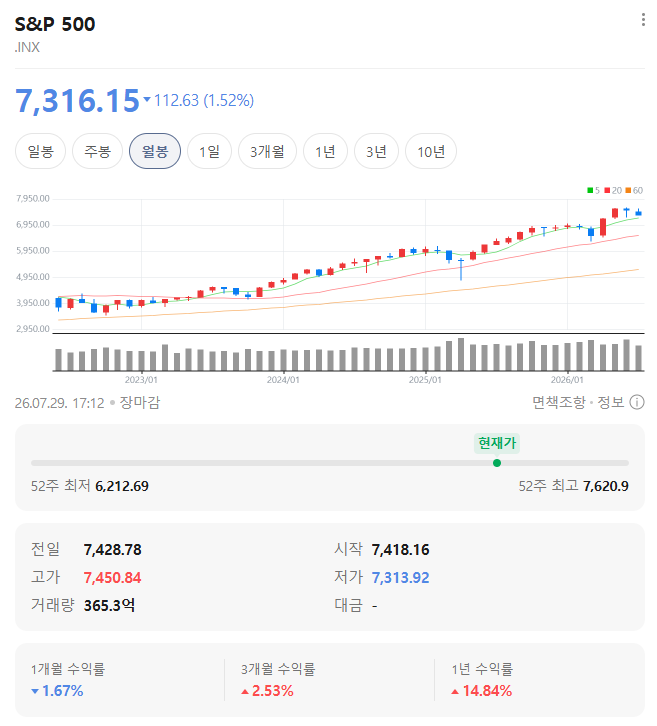
Task: Switch chart to 10년 range
Action: [x=431, y=151]
